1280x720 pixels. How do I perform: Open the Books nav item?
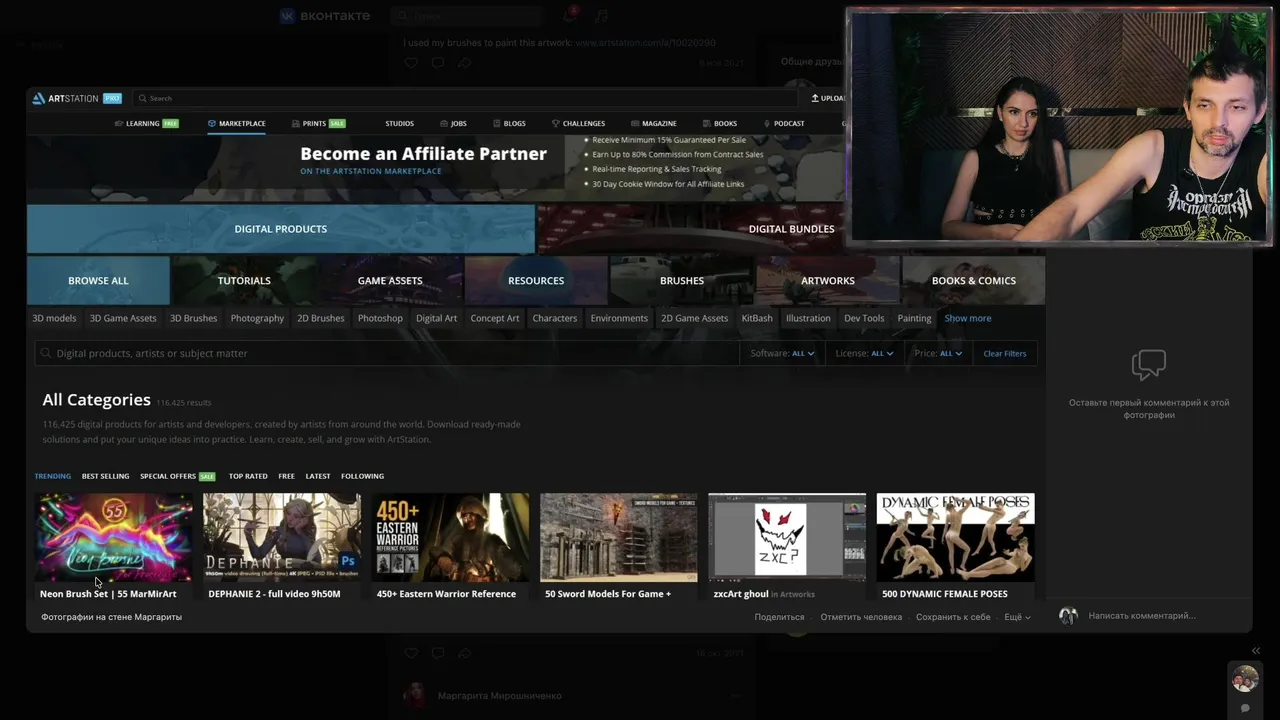coord(720,123)
